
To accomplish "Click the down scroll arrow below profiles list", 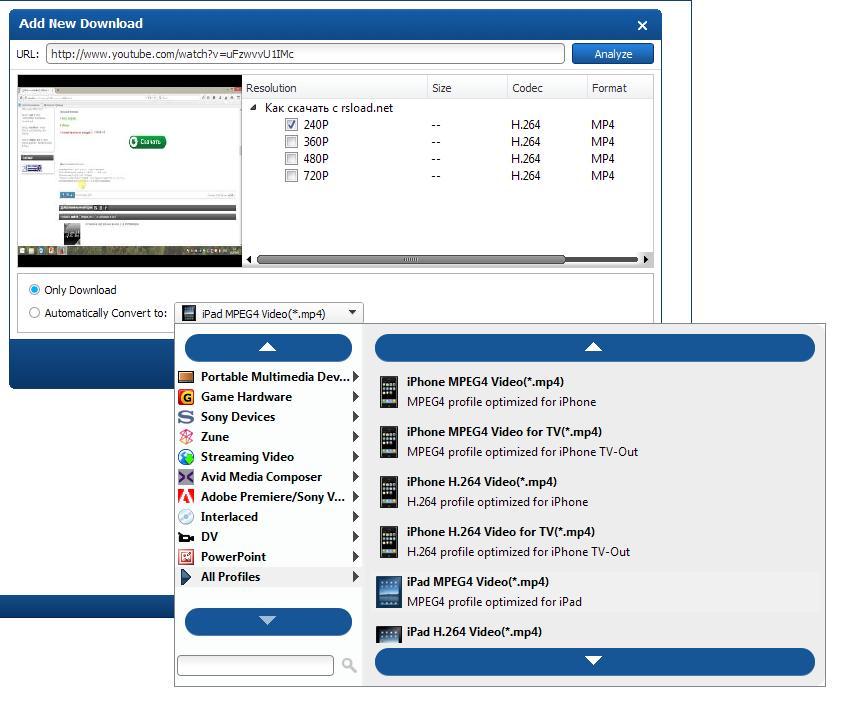I will (x=595, y=661).
